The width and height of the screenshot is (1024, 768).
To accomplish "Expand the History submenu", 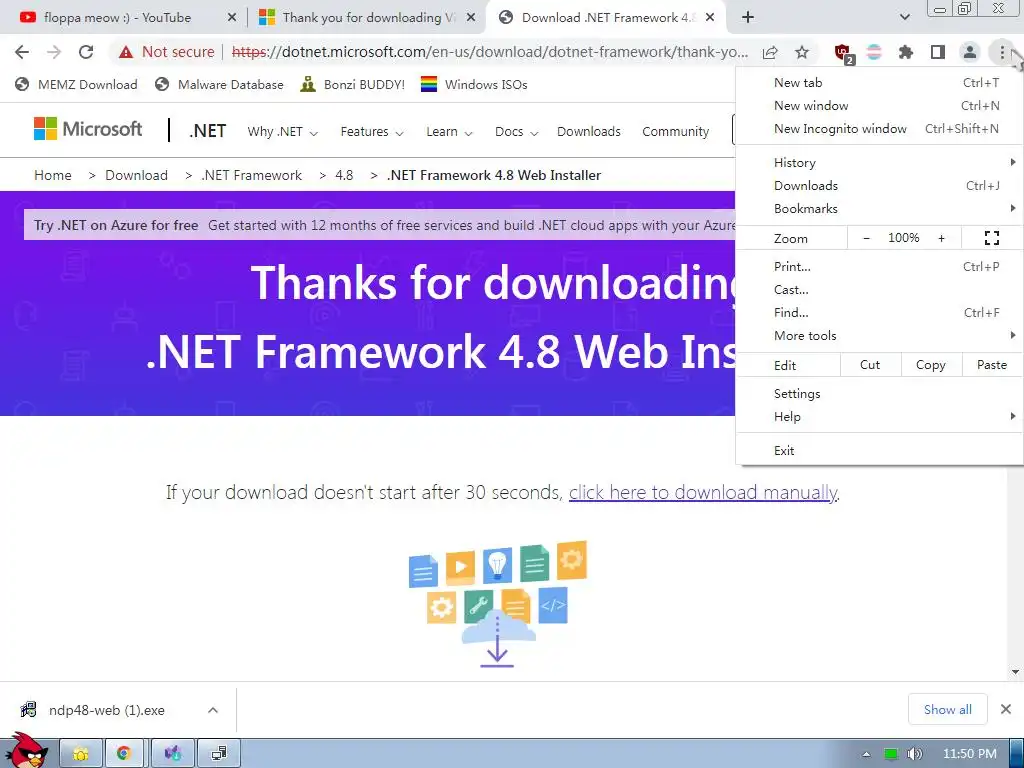I will 879,163.
